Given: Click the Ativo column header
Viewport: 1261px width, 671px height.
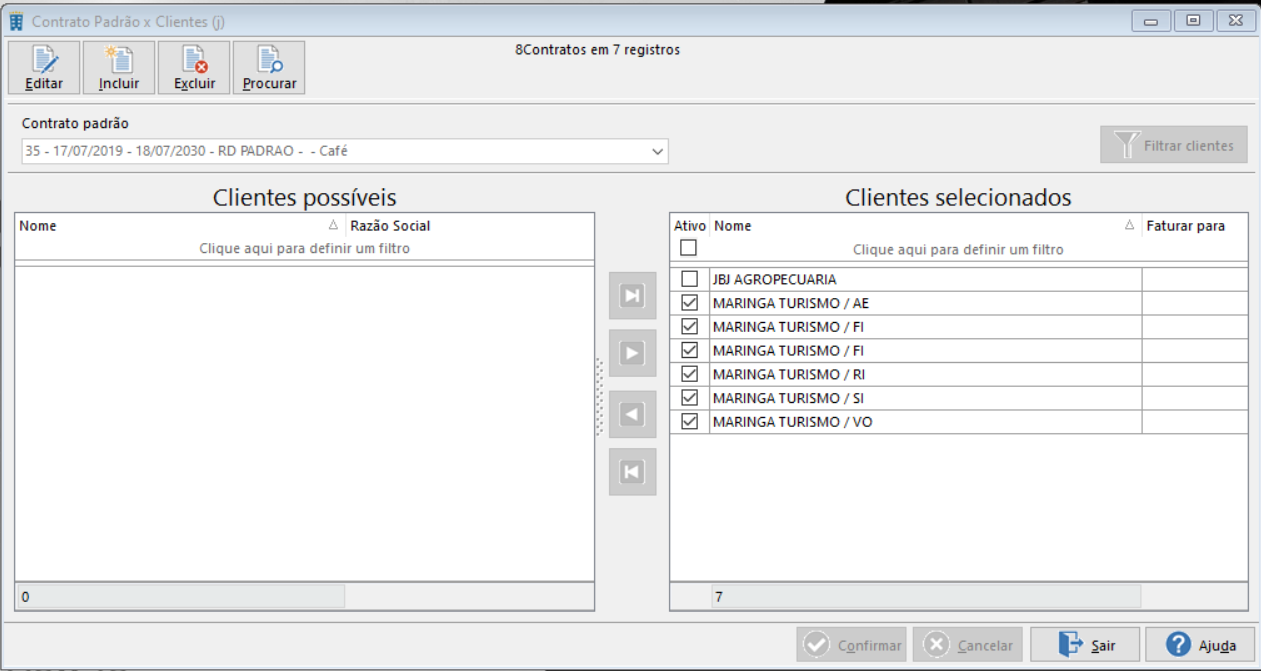Looking at the screenshot, I should (690, 226).
